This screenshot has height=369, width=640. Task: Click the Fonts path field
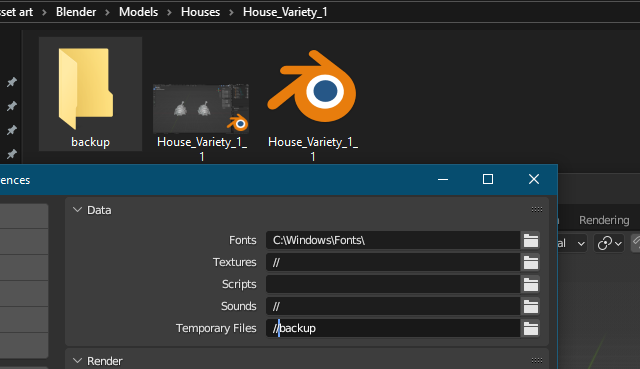[x=393, y=240]
